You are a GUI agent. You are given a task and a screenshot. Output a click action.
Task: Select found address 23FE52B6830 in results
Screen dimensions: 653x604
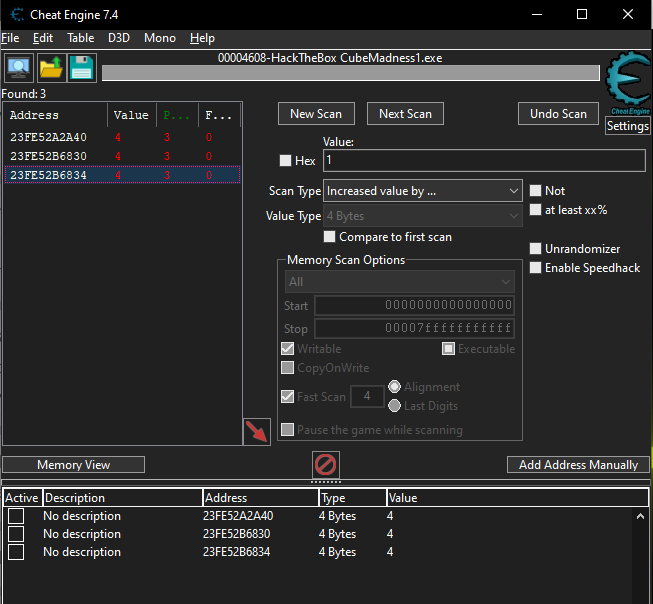[x=122, y=156]
